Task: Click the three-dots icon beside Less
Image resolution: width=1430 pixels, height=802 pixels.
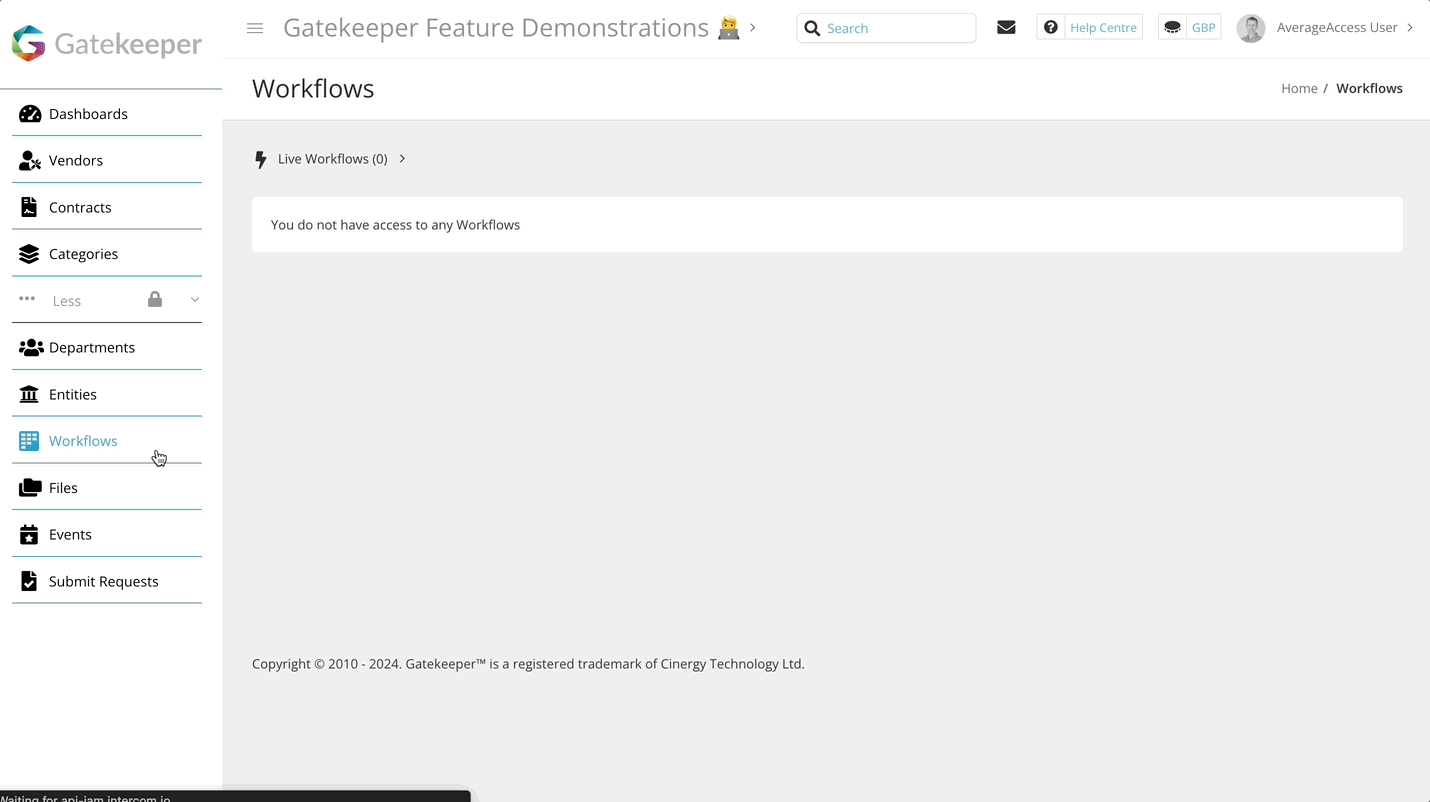Action: coord(27,299)
